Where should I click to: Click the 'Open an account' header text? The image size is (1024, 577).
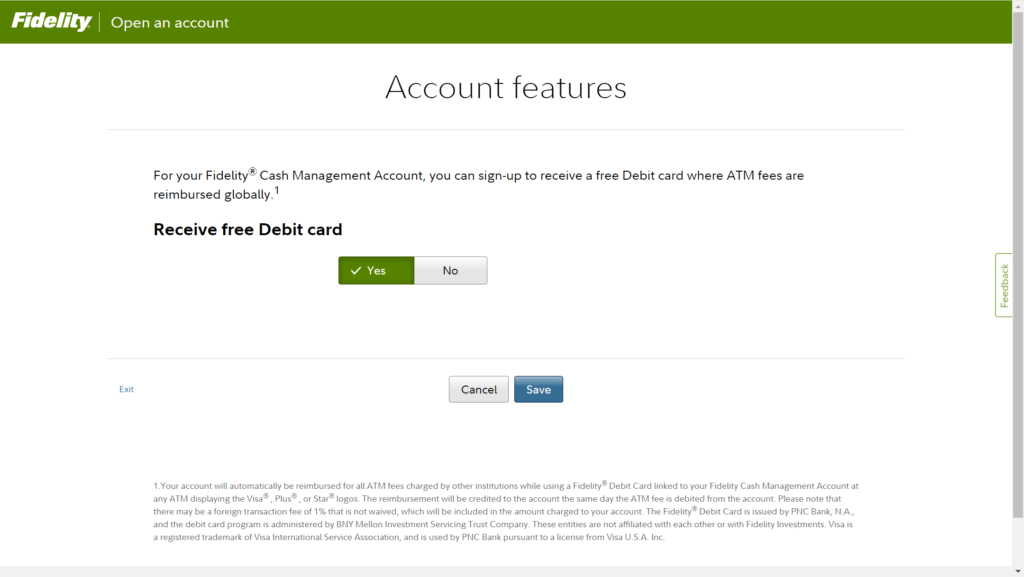click(x=170, y=22)
